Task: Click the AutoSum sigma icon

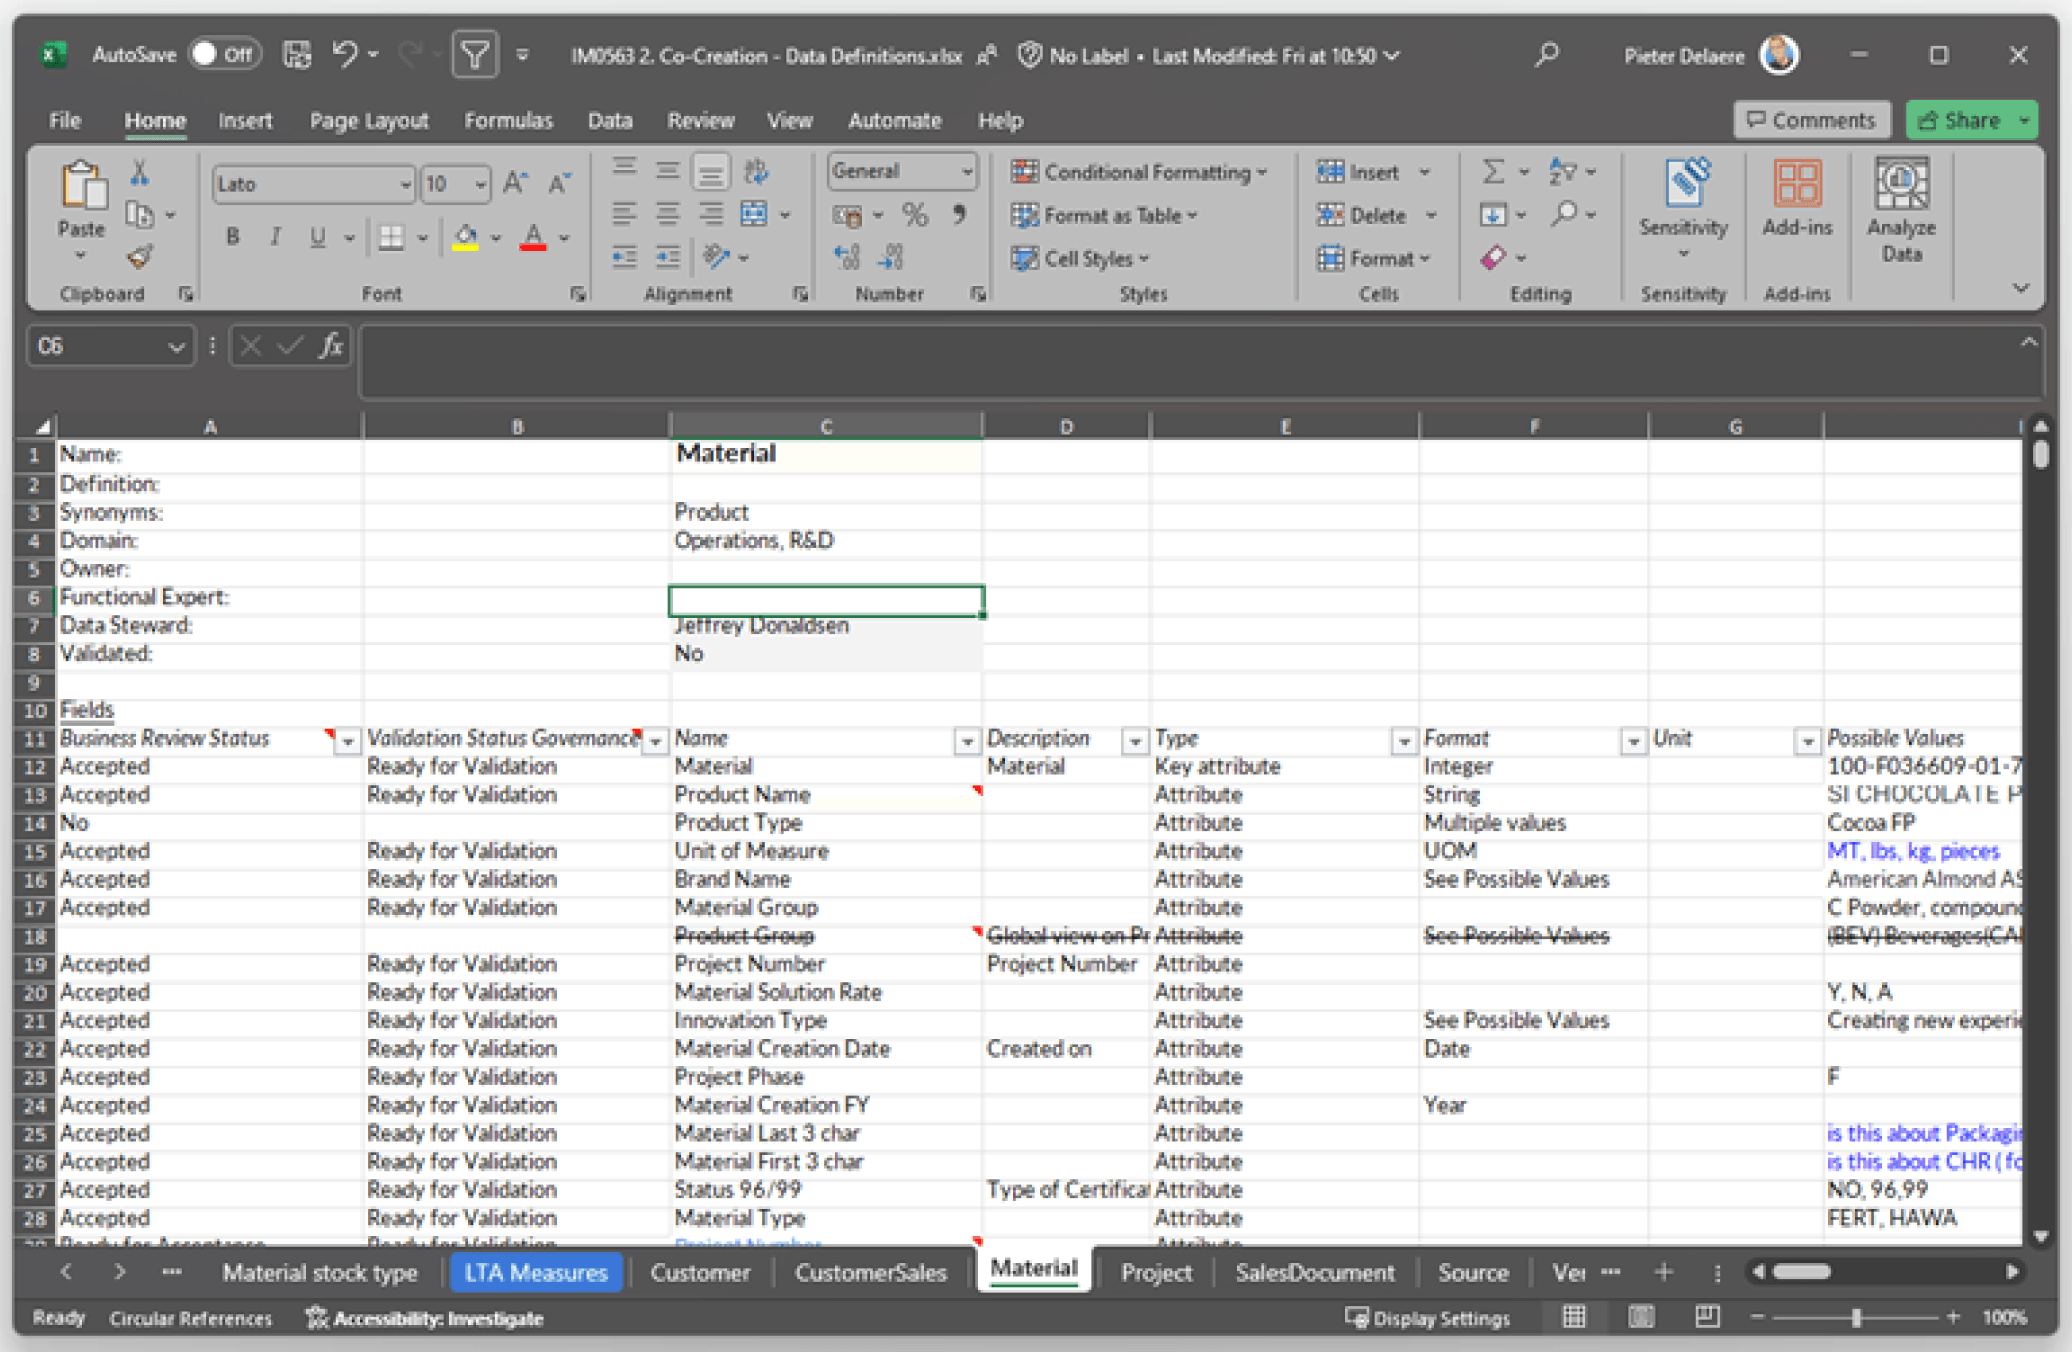Action: tap(1492, 172)
